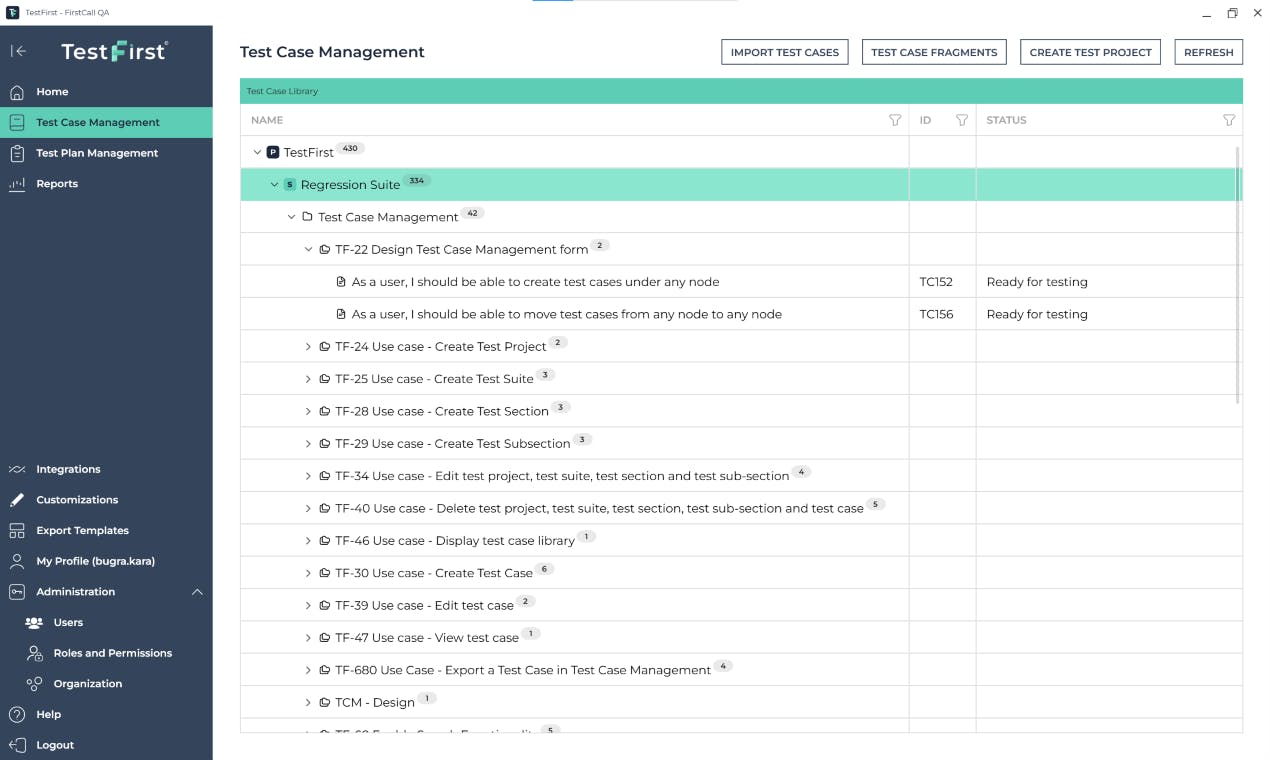This screenshot has width=1270, height=760.
Task: Click the My Profile person icon
Action: pos(17,561)
